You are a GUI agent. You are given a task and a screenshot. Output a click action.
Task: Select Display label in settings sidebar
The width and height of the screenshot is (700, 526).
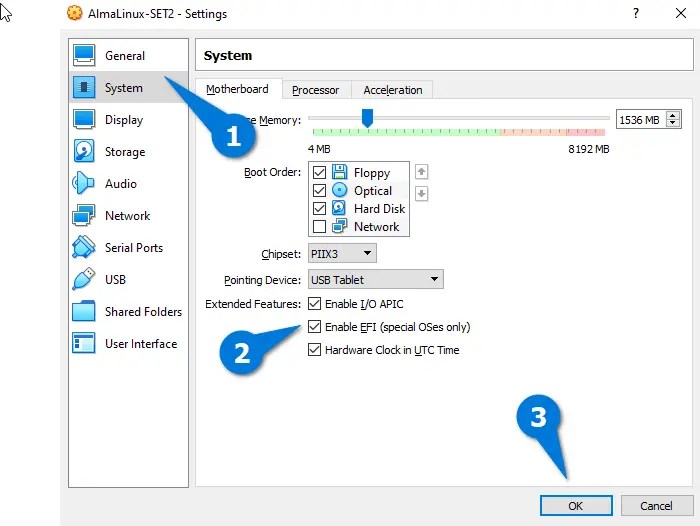pyautogui.click(x=124, y=120)
